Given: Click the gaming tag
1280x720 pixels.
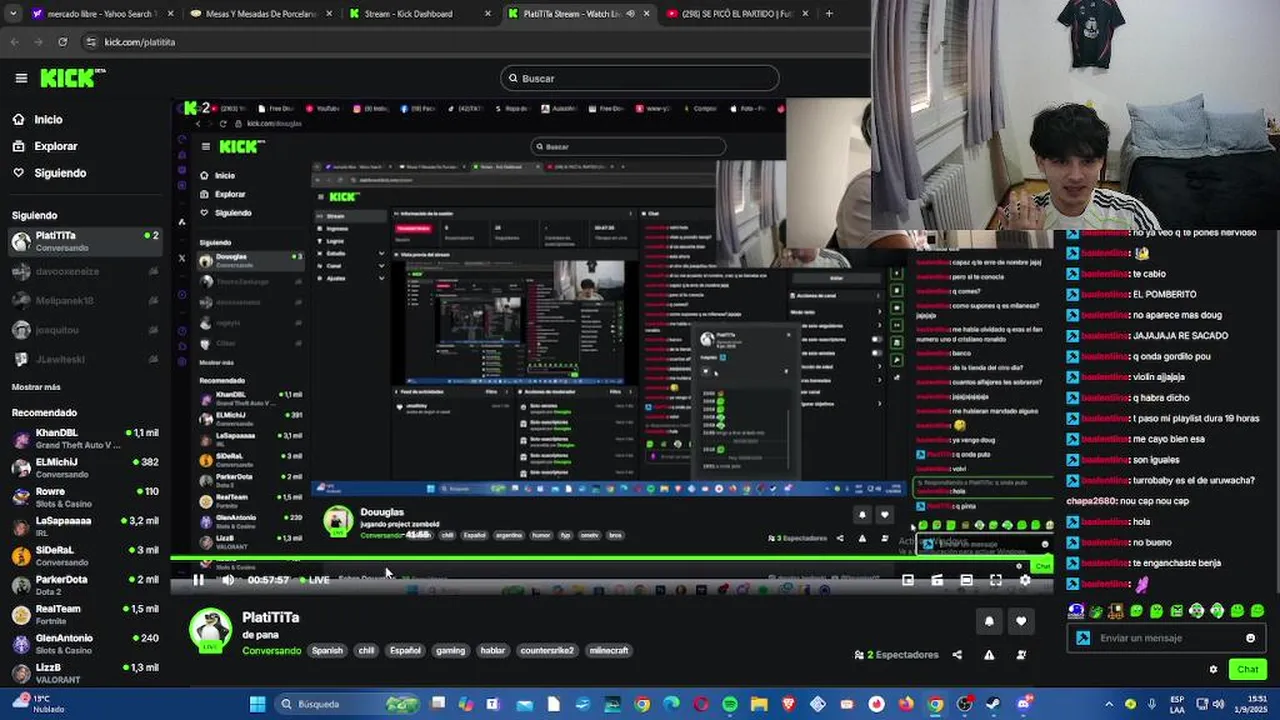Looking at the screenshot, I should tap(450, 650).
